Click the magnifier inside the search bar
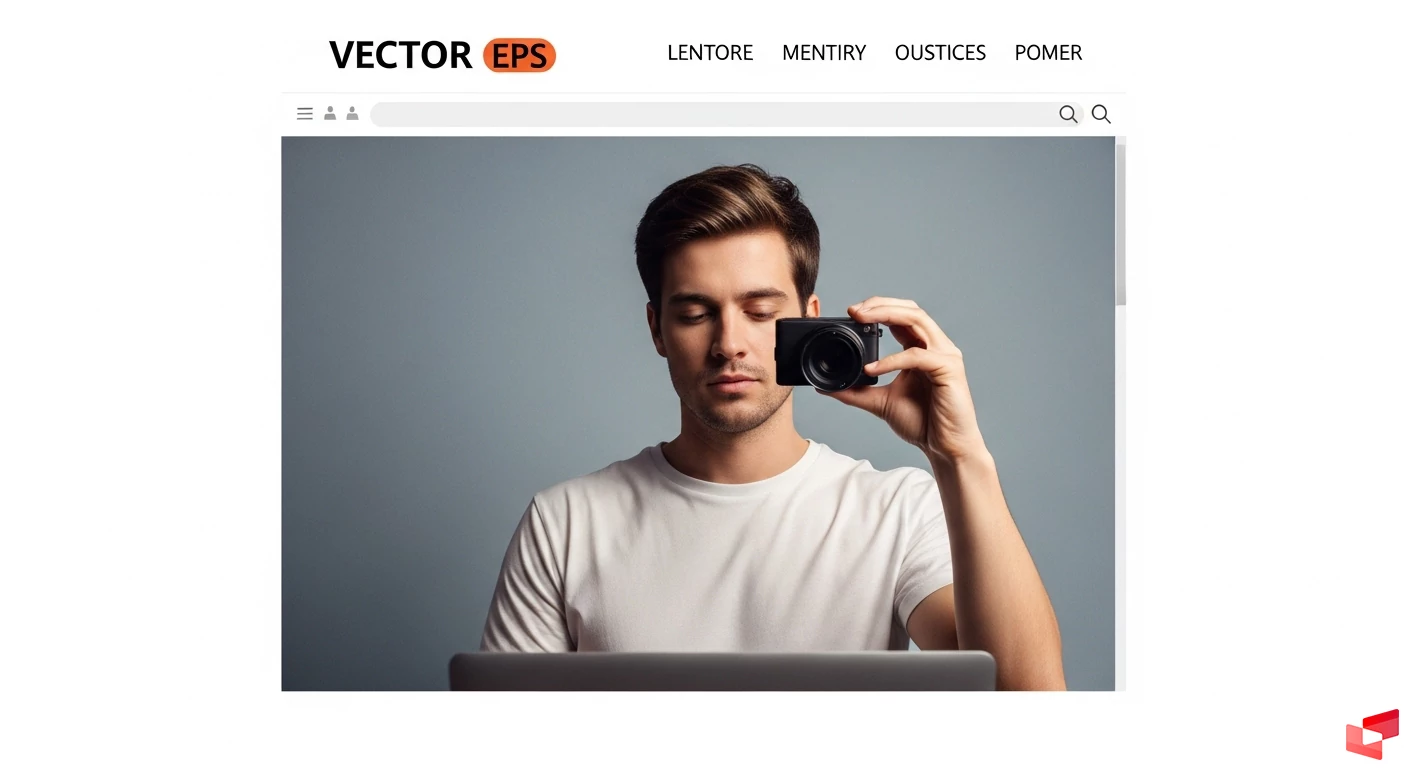1408x768 pixels. tap(1068, 114)
